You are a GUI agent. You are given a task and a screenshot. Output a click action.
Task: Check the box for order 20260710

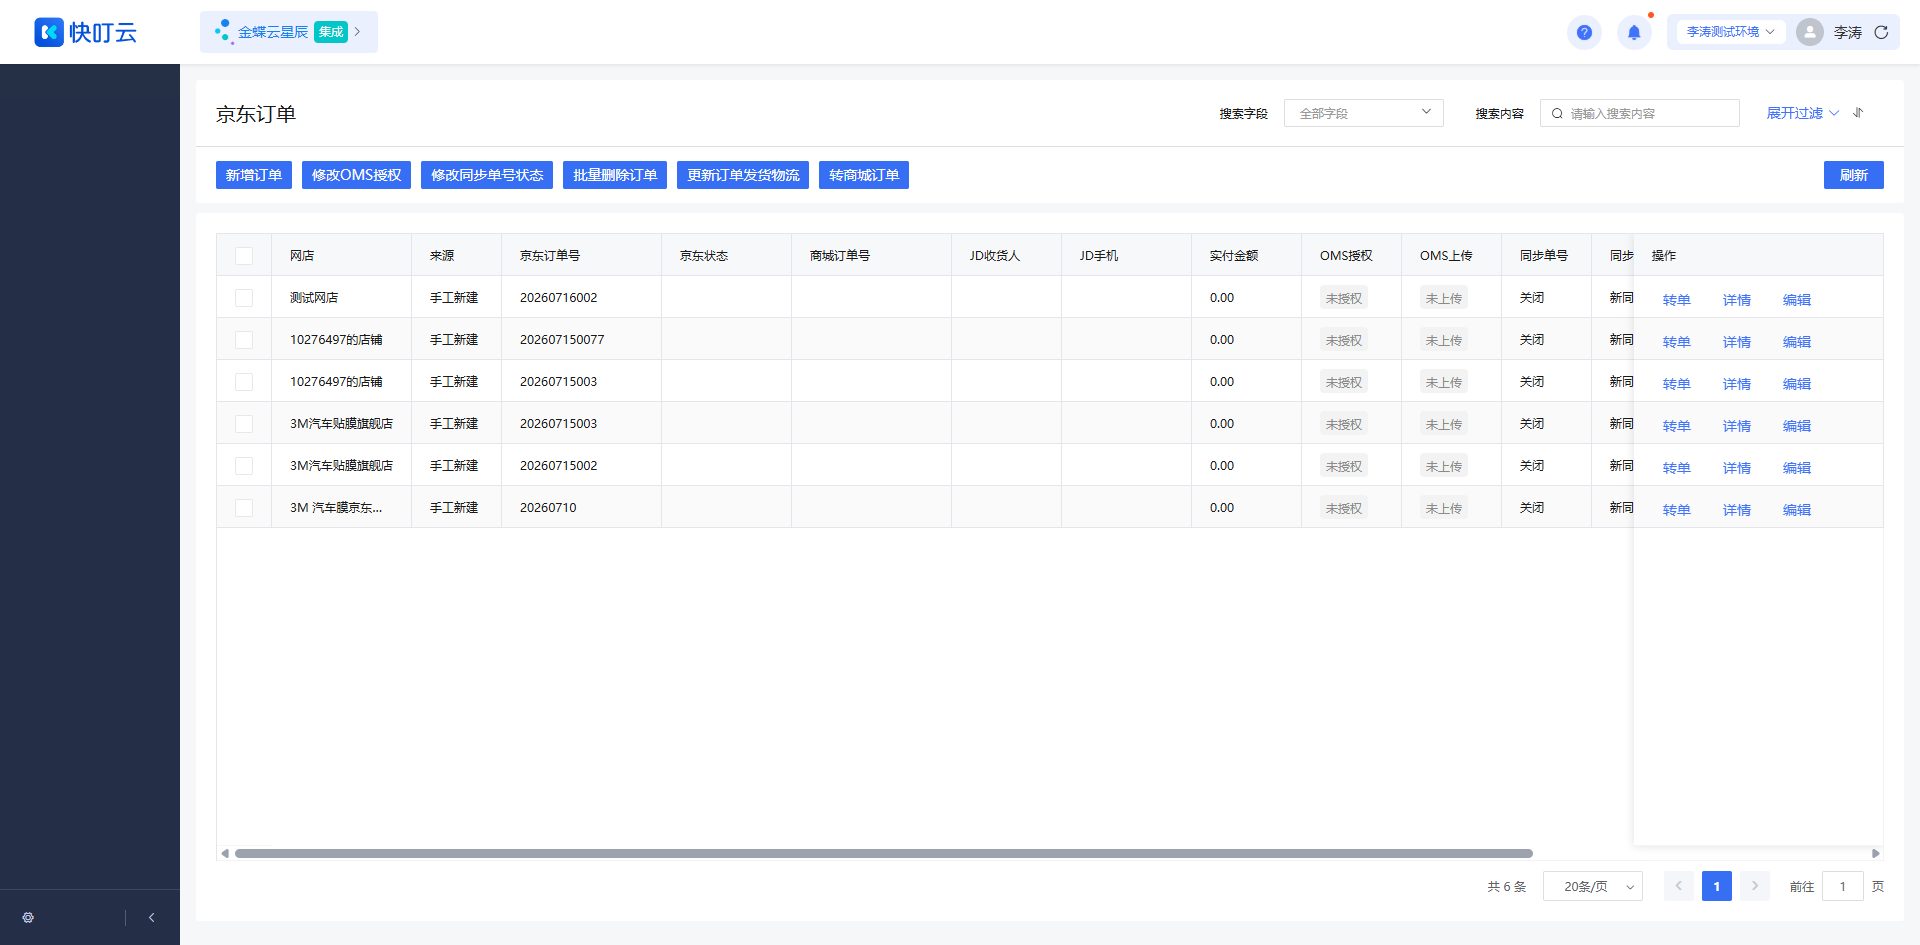(244, 508)
